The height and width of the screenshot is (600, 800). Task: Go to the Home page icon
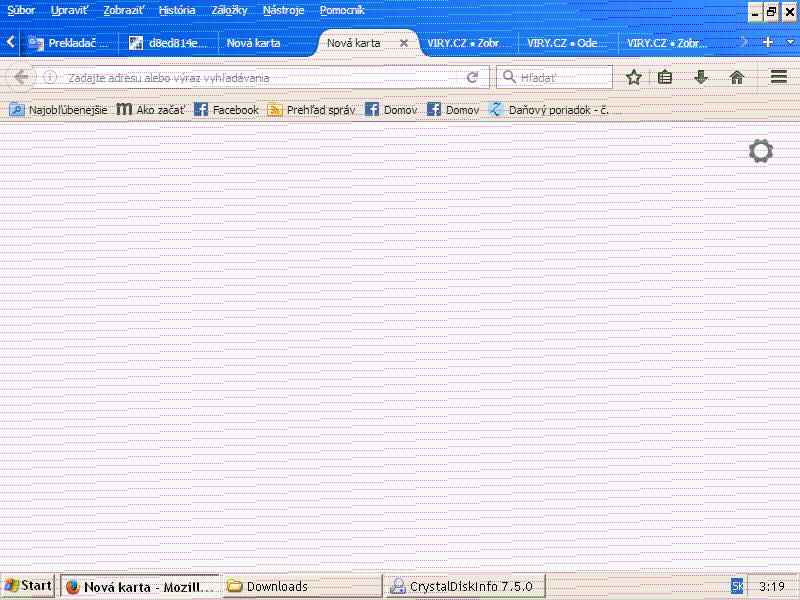[x=737, y=77]
